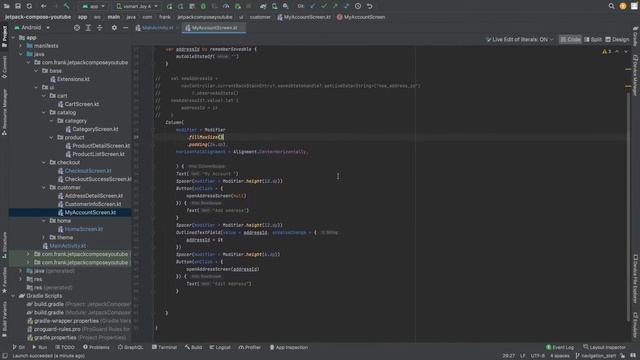This screenshot has width=640, height=360.
Task: Click the Collapse All icon in Project panel
Action: [x=100, y=28]
